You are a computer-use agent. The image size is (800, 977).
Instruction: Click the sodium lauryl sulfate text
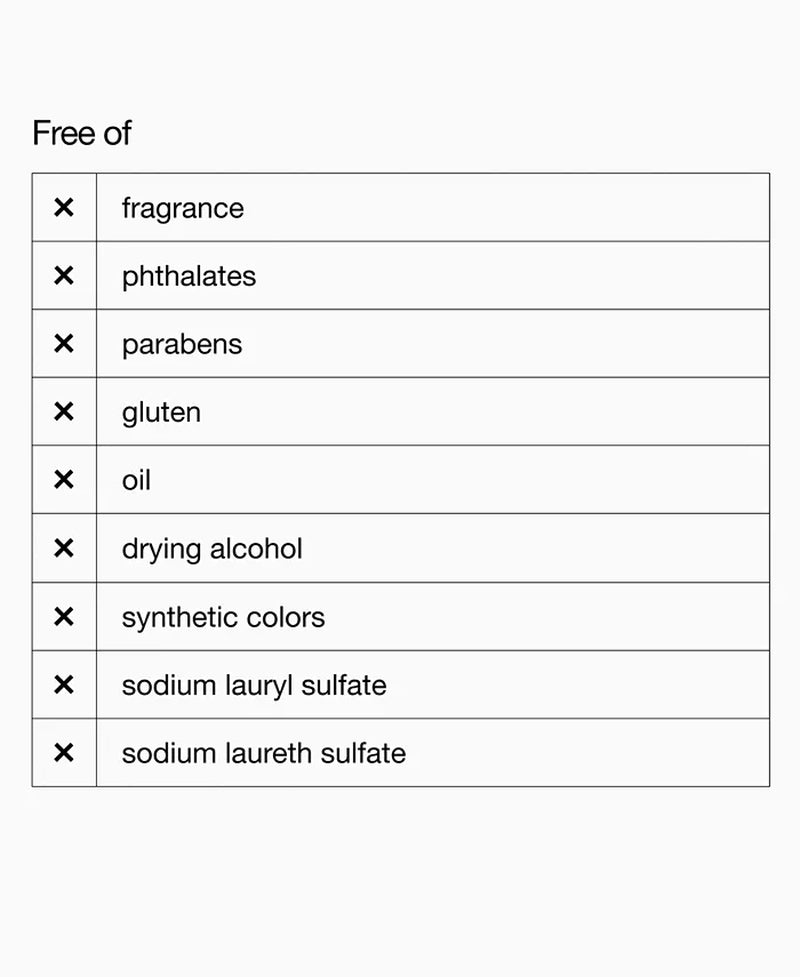pos(254,685)
